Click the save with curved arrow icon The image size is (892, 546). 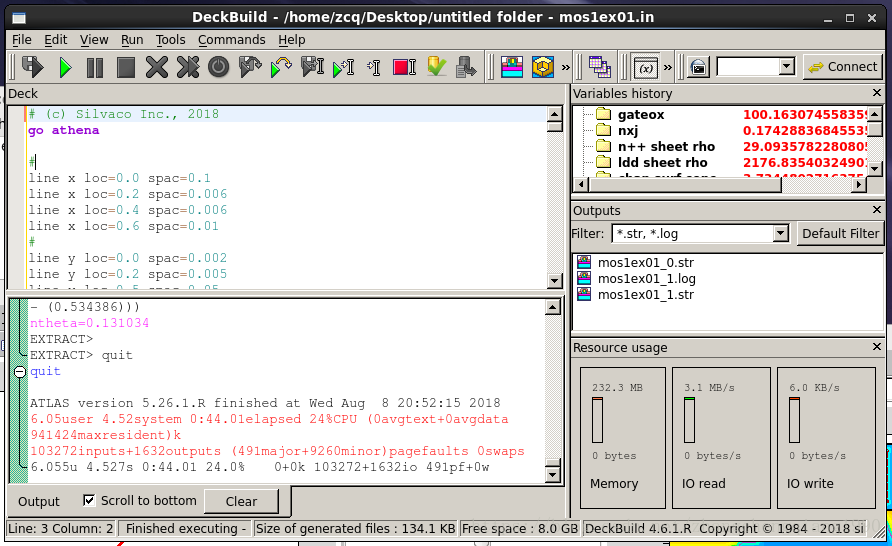point(250,67)
